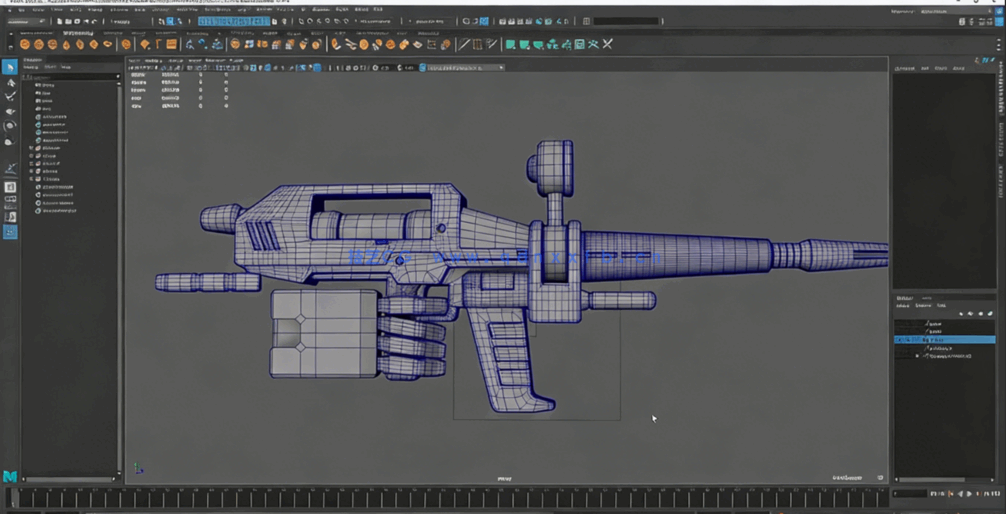Open the File menu in menu bar
The width and height of the screenshot is (1006, 514).
pos(11,10)
